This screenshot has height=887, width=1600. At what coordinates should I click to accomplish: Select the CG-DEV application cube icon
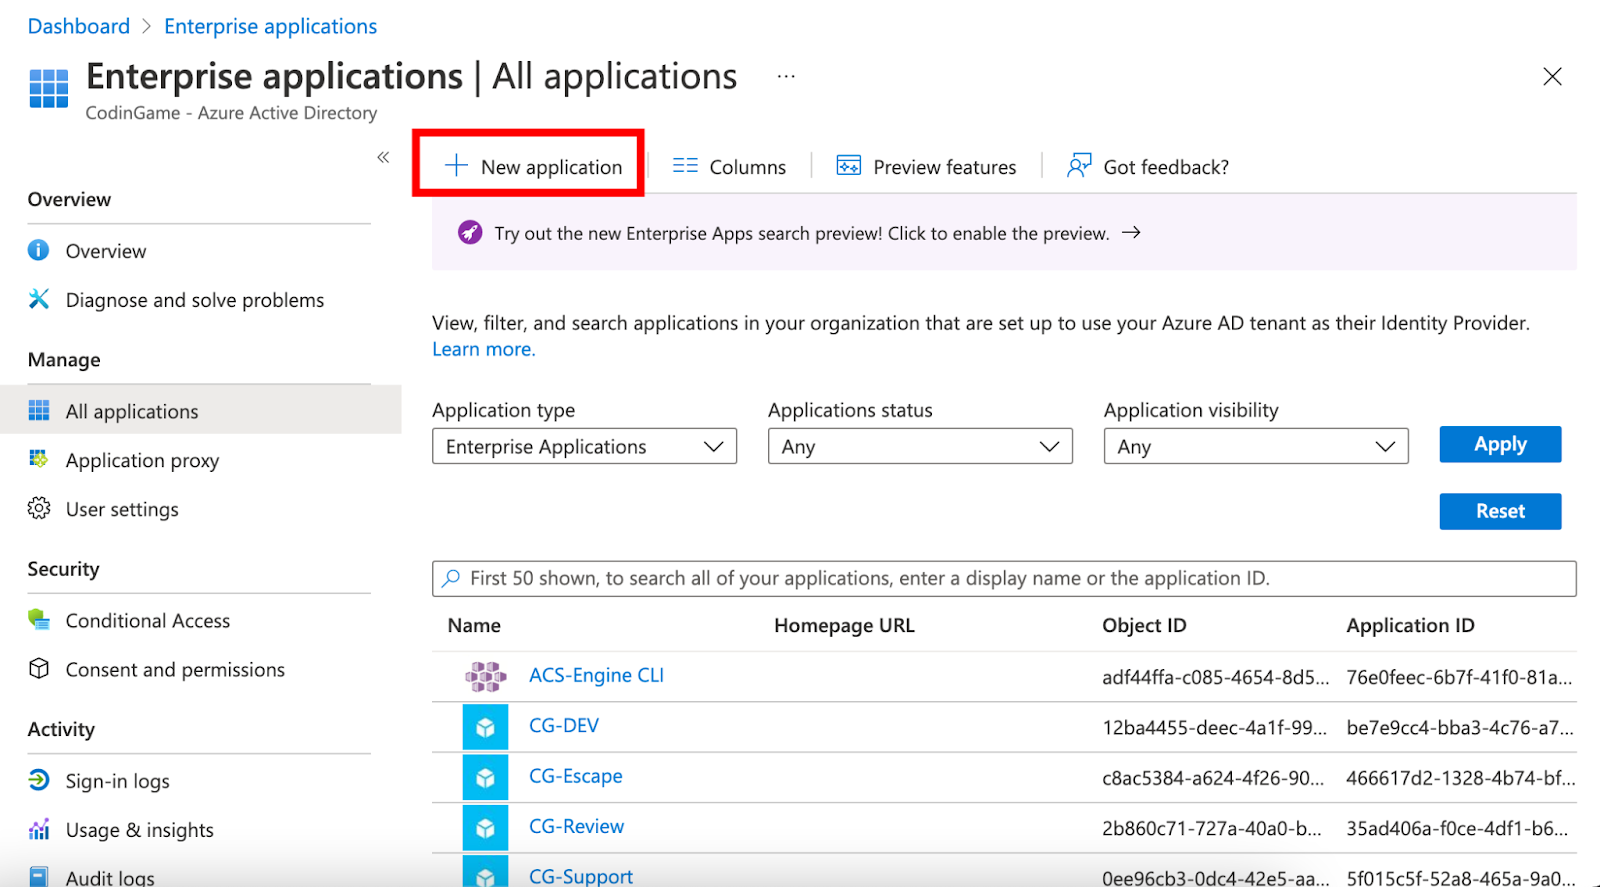pyautogui.click(x=485, y=727)
